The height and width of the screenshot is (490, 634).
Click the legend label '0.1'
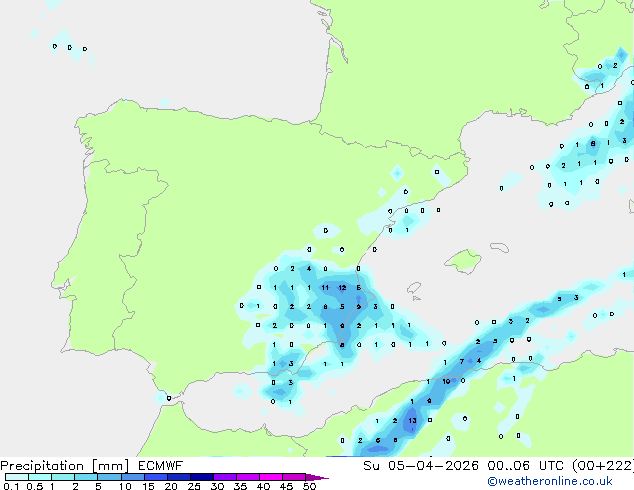pos(11,486)
